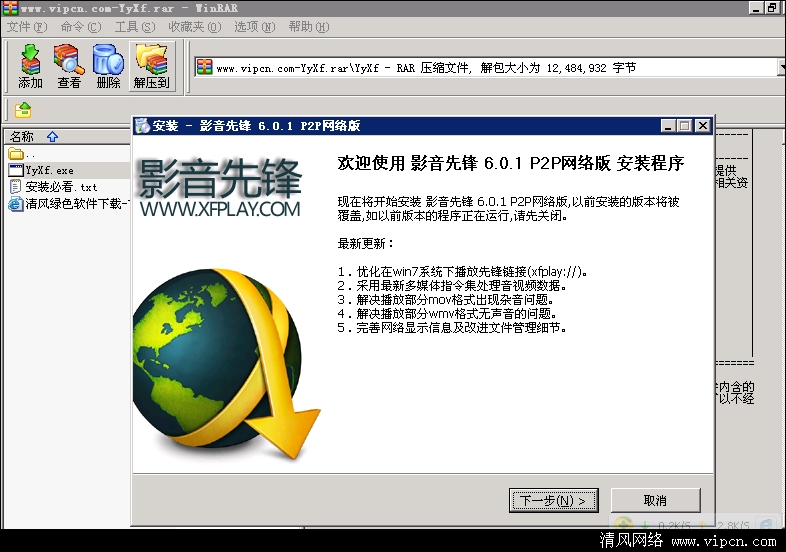Maximize the 影音先锋 installer window
This screenshot has height=552, width=786.
tap(685, 126)
